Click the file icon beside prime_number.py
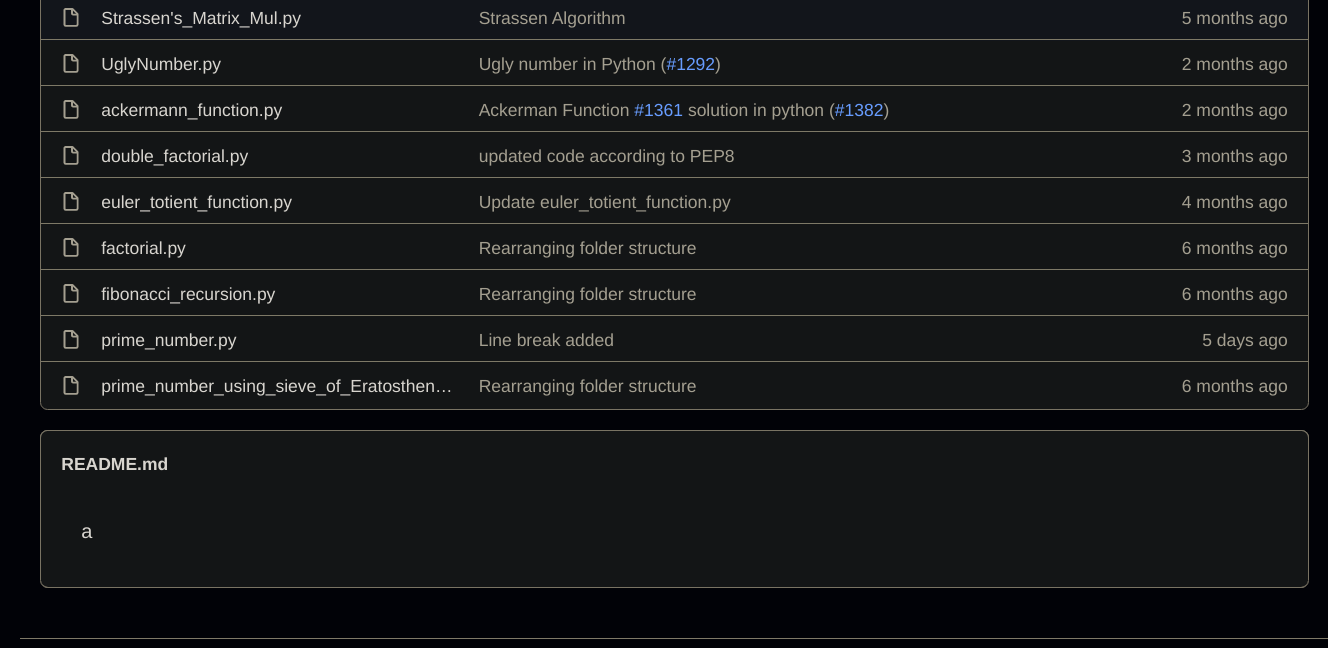 tap(71, 339)
